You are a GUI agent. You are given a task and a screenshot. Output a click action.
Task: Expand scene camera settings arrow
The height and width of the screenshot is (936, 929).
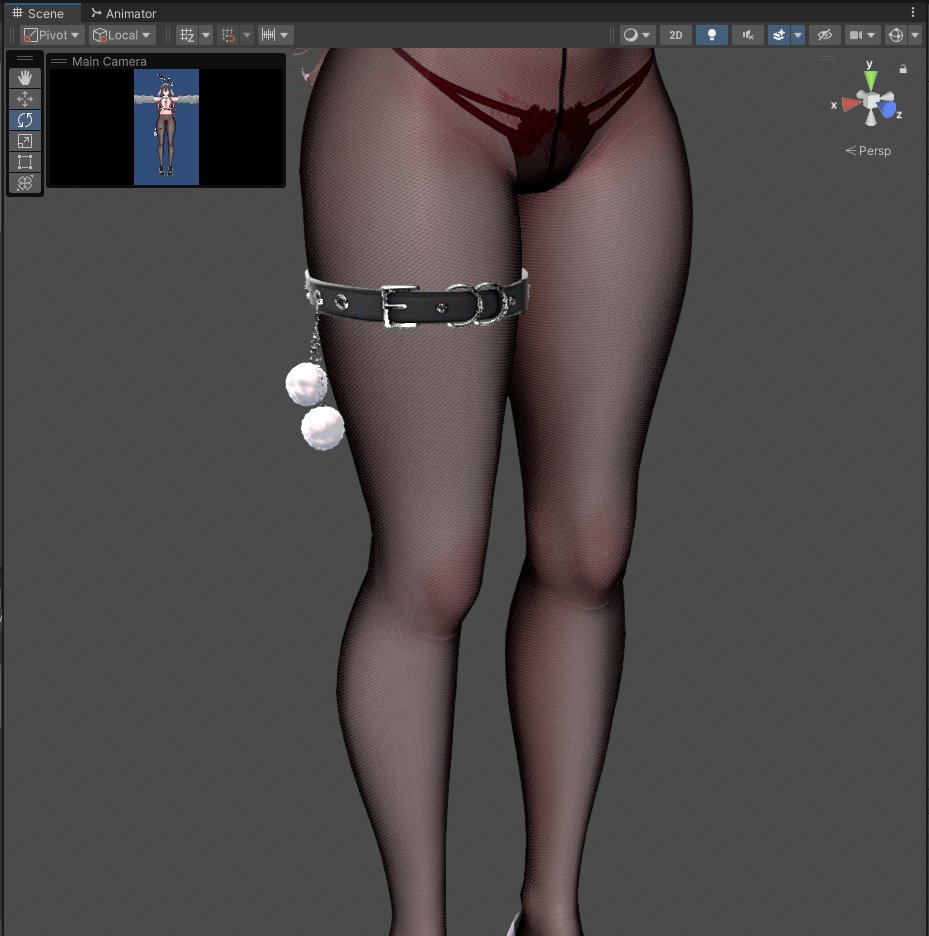[872, 35]
